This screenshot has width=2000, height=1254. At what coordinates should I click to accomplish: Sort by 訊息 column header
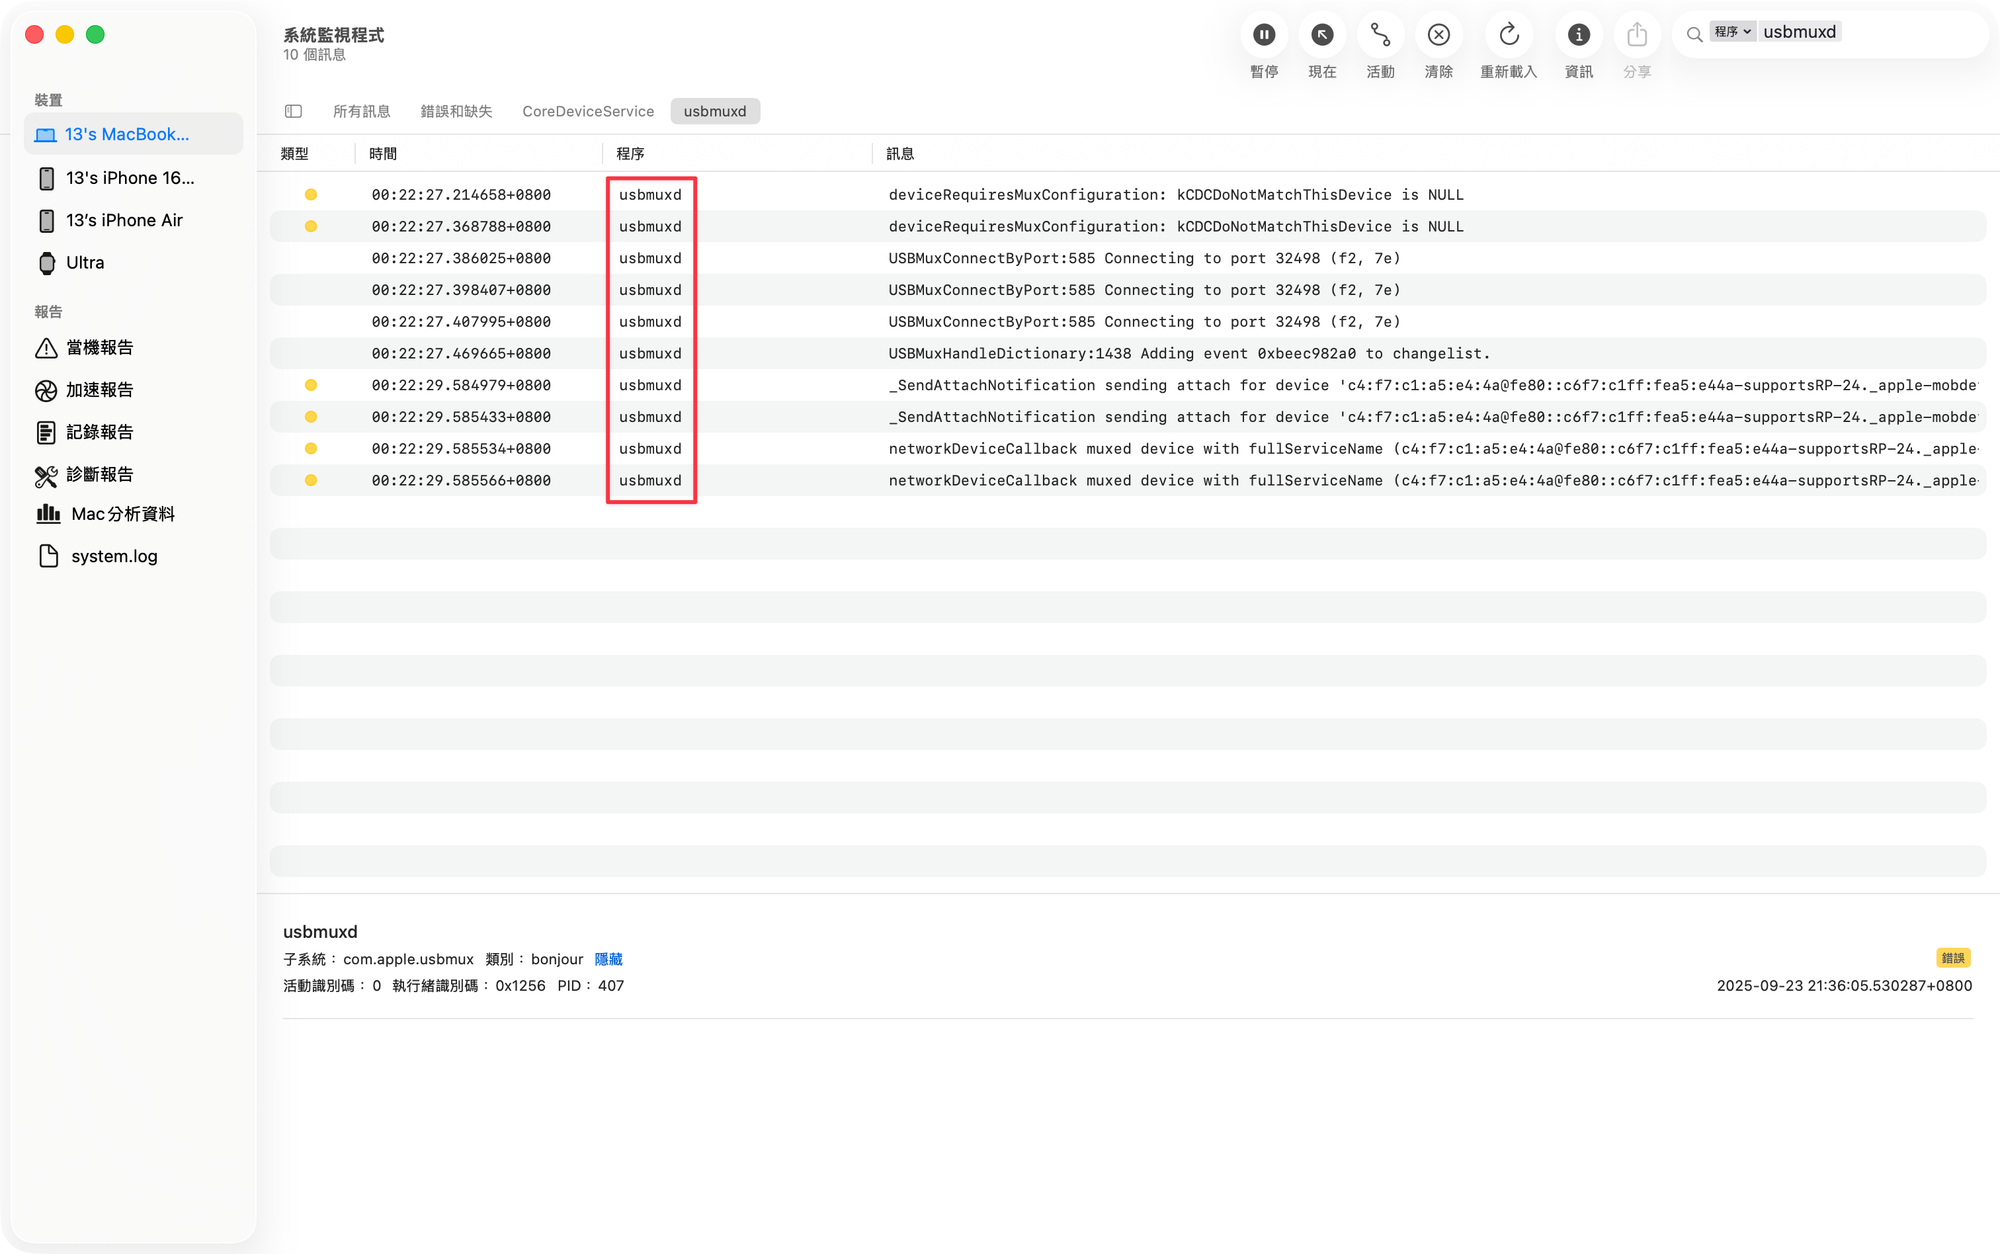900,153
